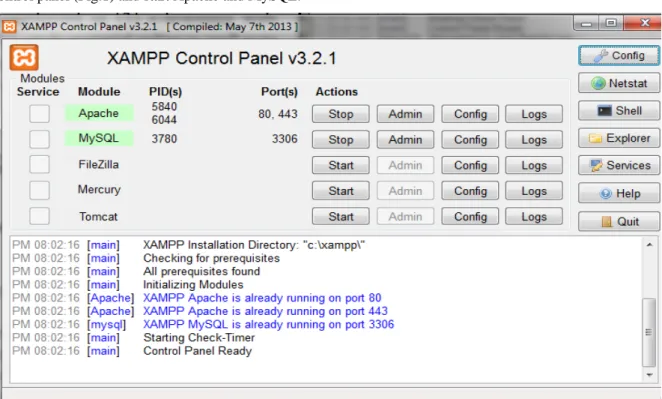This screenshot has height=399, width=662.
Task: Open the Explorer folder button
Action: (x=619, y=138)
